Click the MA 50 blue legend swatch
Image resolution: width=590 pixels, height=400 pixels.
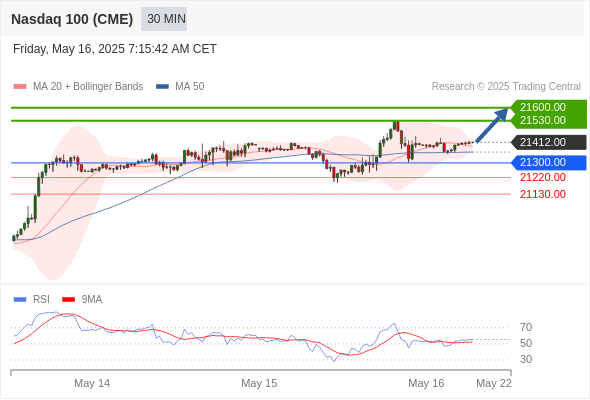pyautogui.click(x=162, y=87)
